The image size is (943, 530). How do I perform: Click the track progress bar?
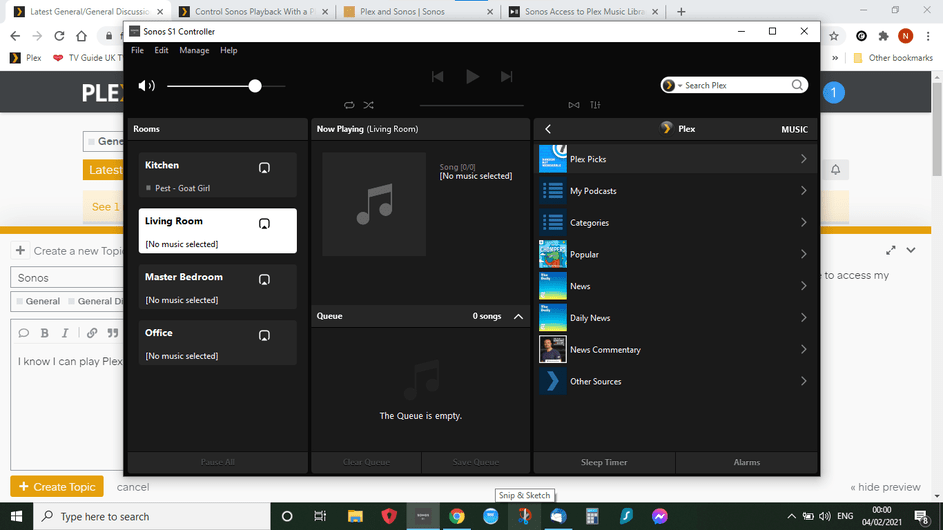472,105
